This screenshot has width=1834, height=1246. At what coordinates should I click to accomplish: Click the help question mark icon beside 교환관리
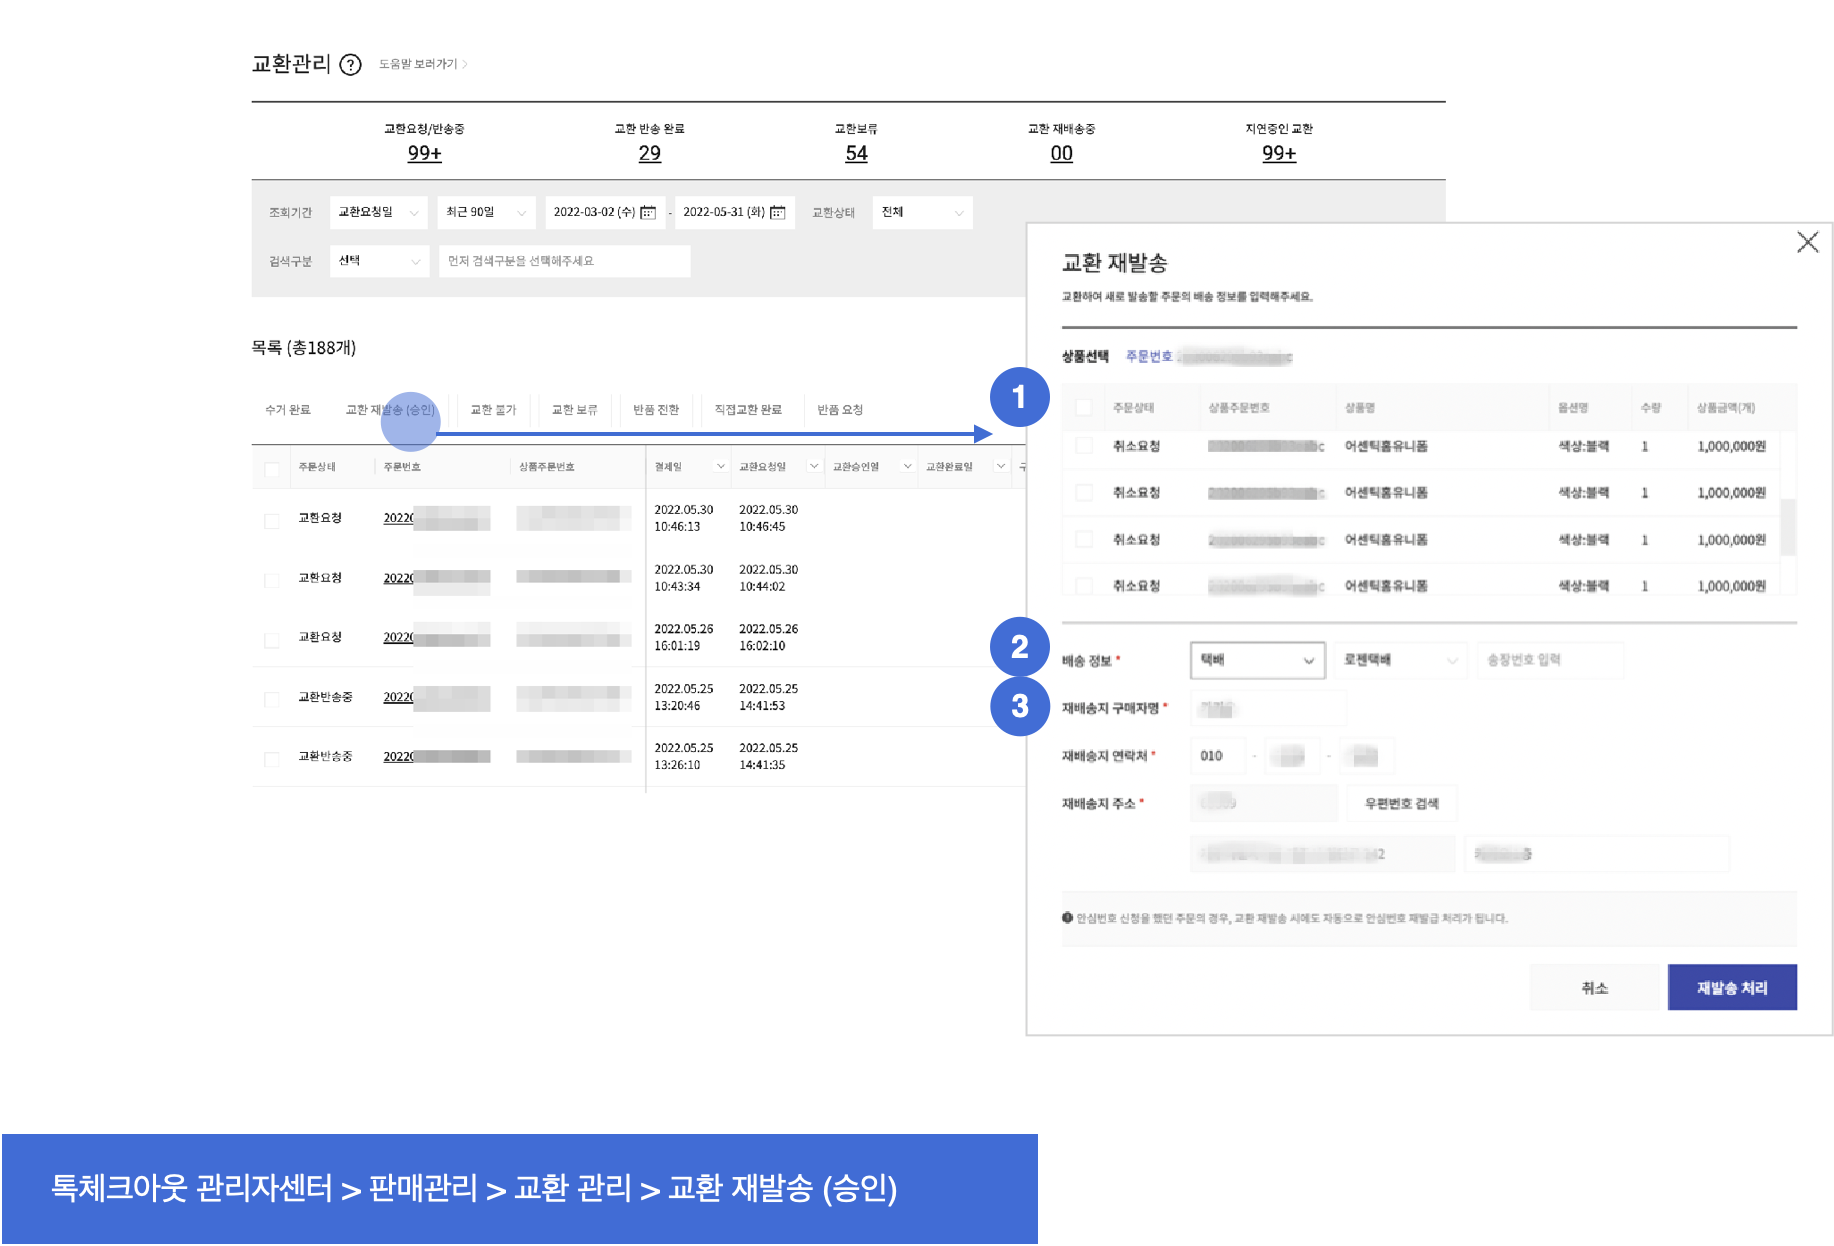click(350, 65)
